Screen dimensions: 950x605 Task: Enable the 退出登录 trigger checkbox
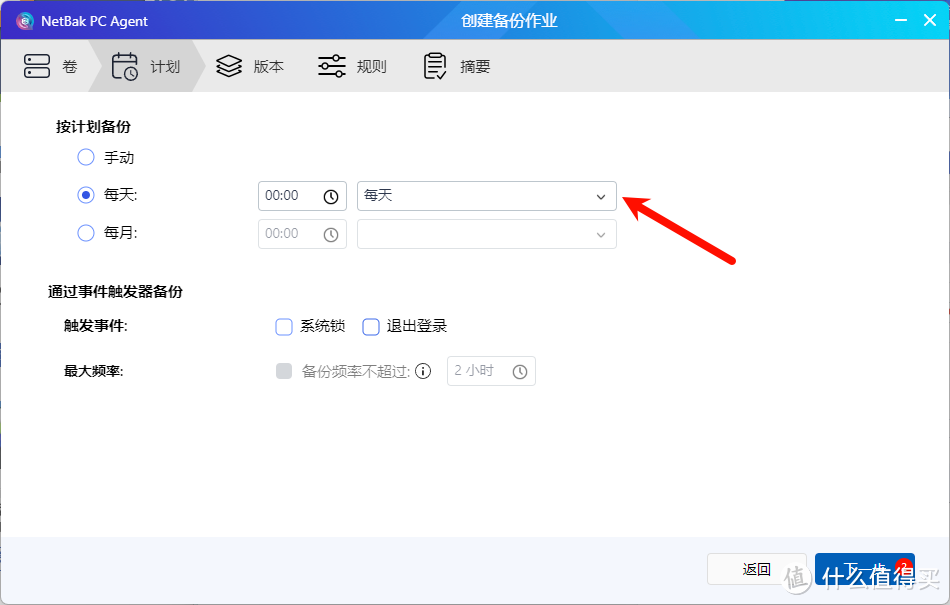pos(371,326)
